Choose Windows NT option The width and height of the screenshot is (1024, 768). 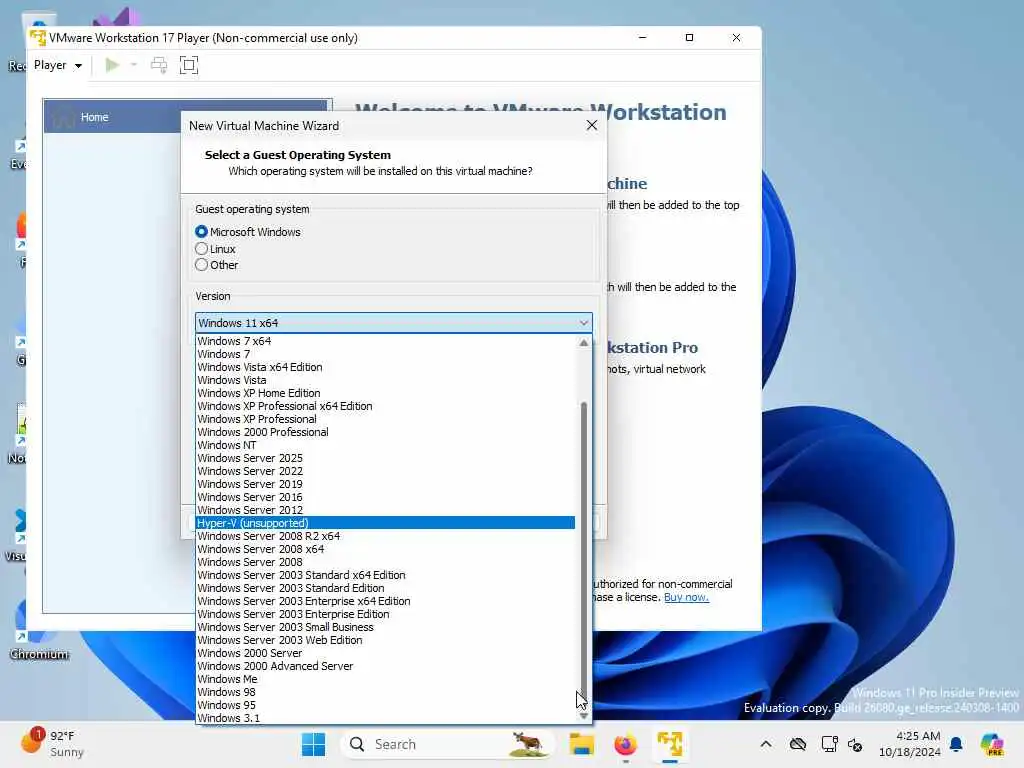(385, 445)
